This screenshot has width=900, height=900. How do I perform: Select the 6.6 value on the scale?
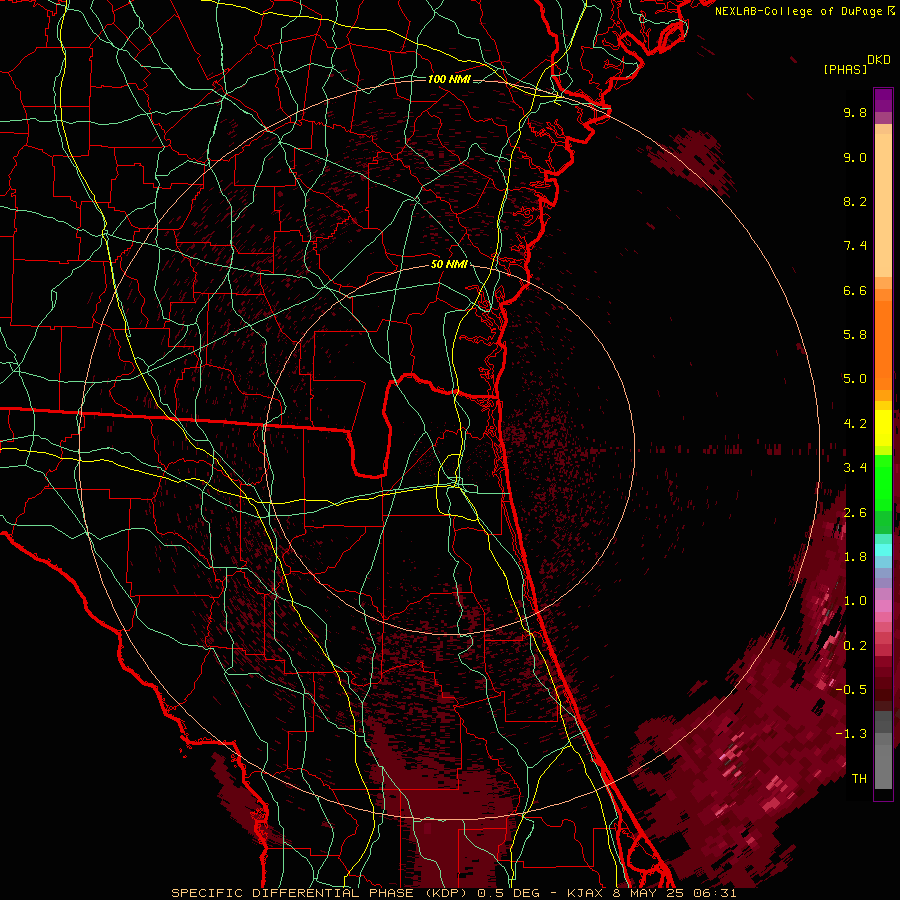point(855,290)
